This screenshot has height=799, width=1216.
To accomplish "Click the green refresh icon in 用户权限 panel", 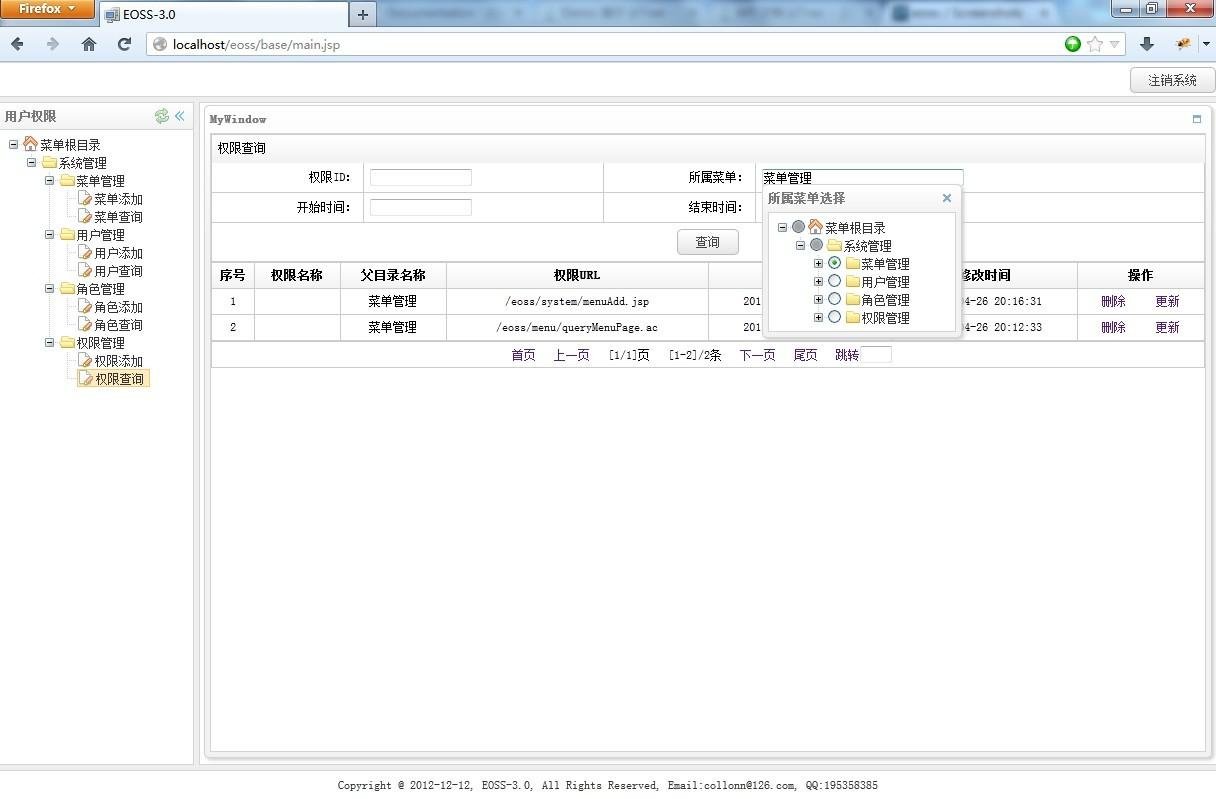I will pos(162,116).
